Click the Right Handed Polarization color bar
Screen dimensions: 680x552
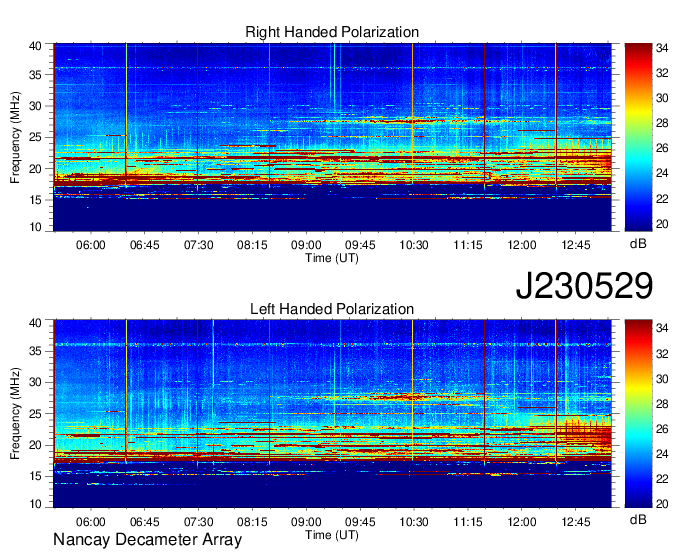[638, 137]
